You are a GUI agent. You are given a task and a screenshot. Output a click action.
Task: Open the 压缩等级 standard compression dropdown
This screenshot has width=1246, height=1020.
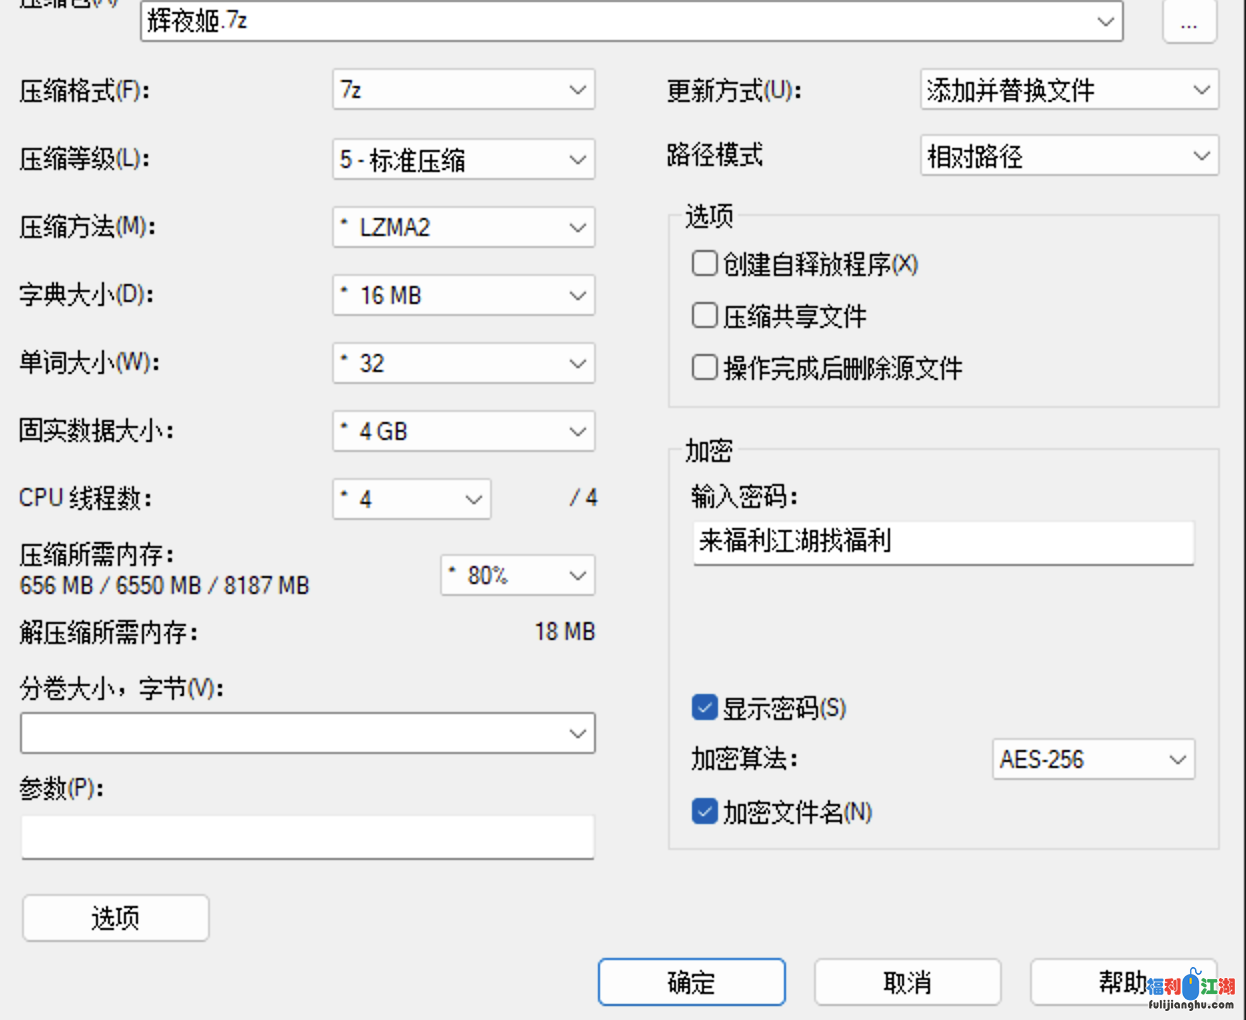tap(464, 159)
